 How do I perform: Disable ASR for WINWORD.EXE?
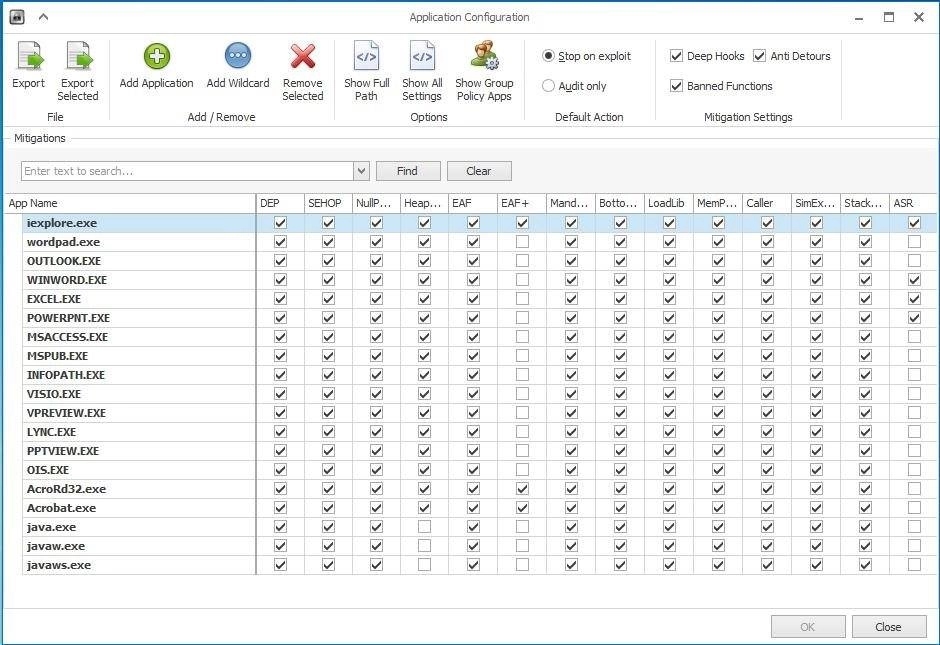[914, 279]
